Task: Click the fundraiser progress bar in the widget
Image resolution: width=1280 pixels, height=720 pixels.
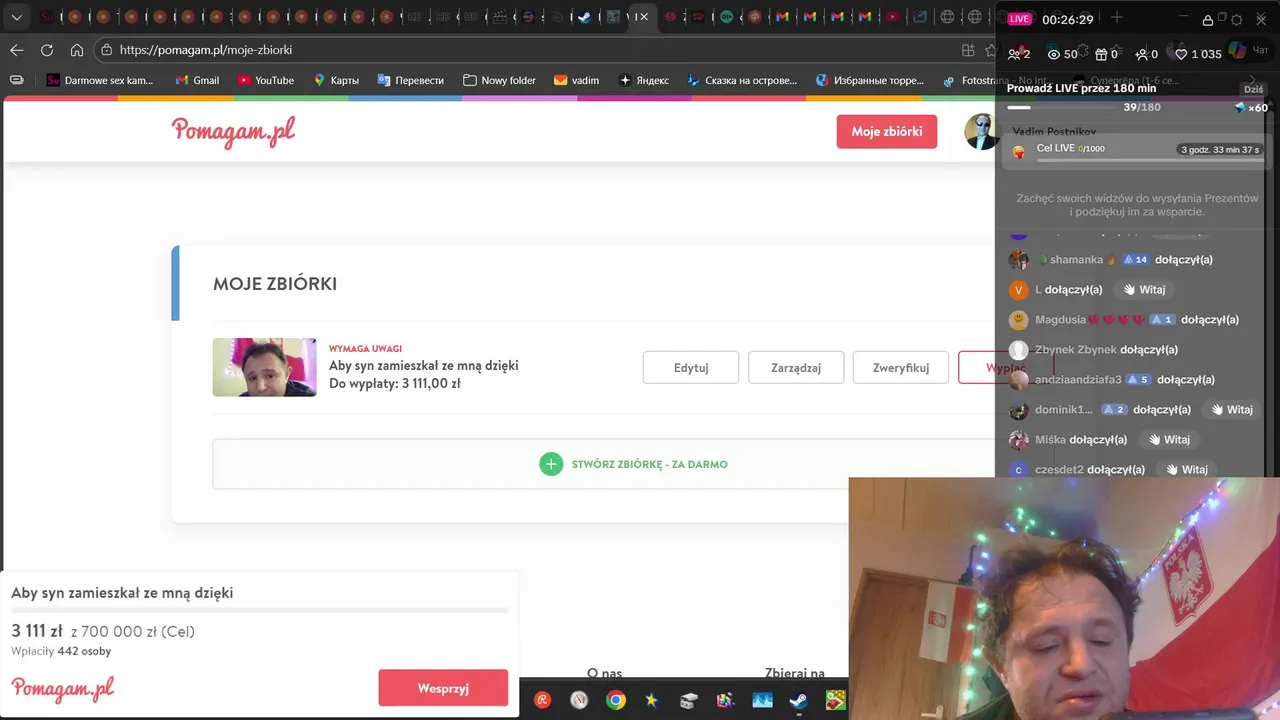Action: [260, 610]
